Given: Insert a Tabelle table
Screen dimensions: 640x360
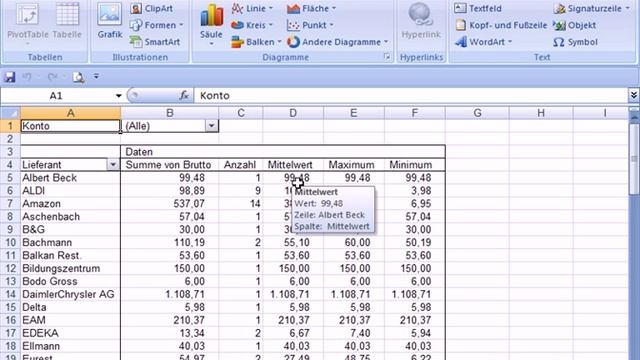Looking at the screenshot, I should coord(67,20).
